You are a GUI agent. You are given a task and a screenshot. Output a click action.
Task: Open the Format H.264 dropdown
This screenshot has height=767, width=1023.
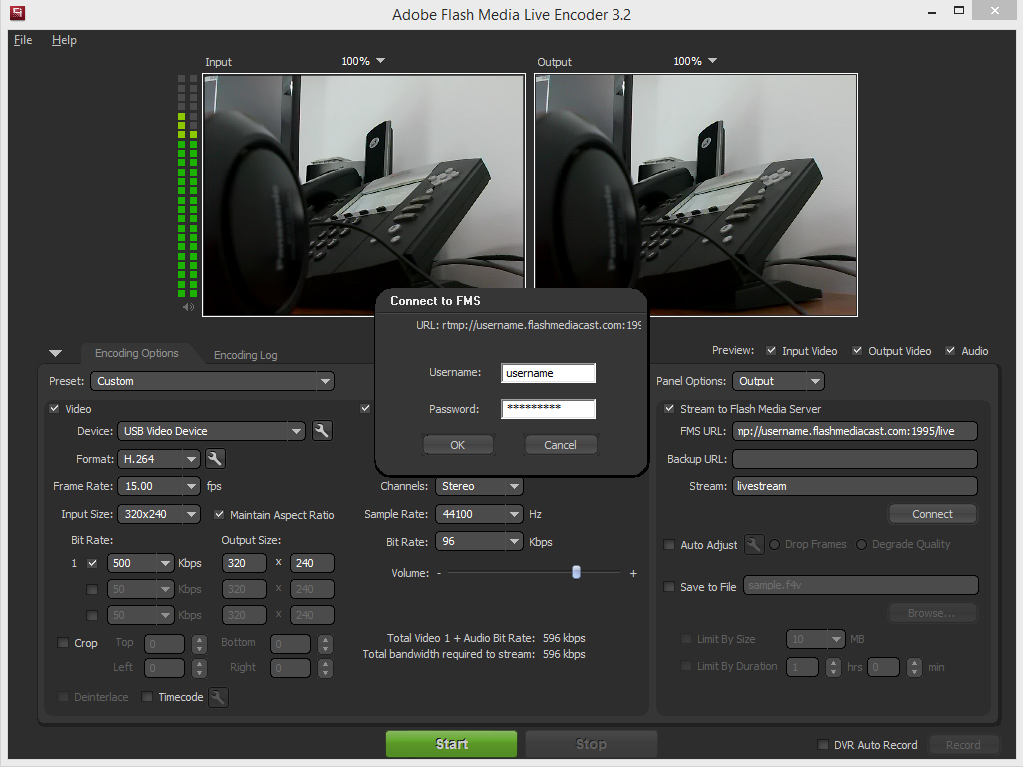[159, 459]
